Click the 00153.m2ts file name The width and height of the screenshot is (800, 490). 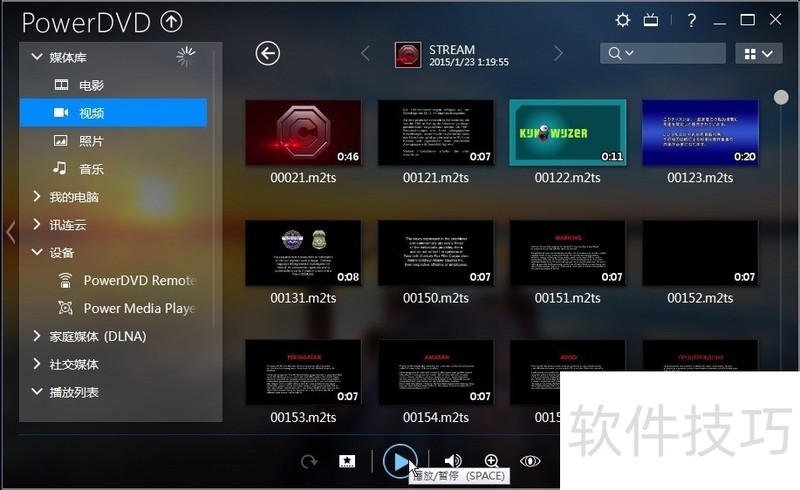(x=303, y=418)
